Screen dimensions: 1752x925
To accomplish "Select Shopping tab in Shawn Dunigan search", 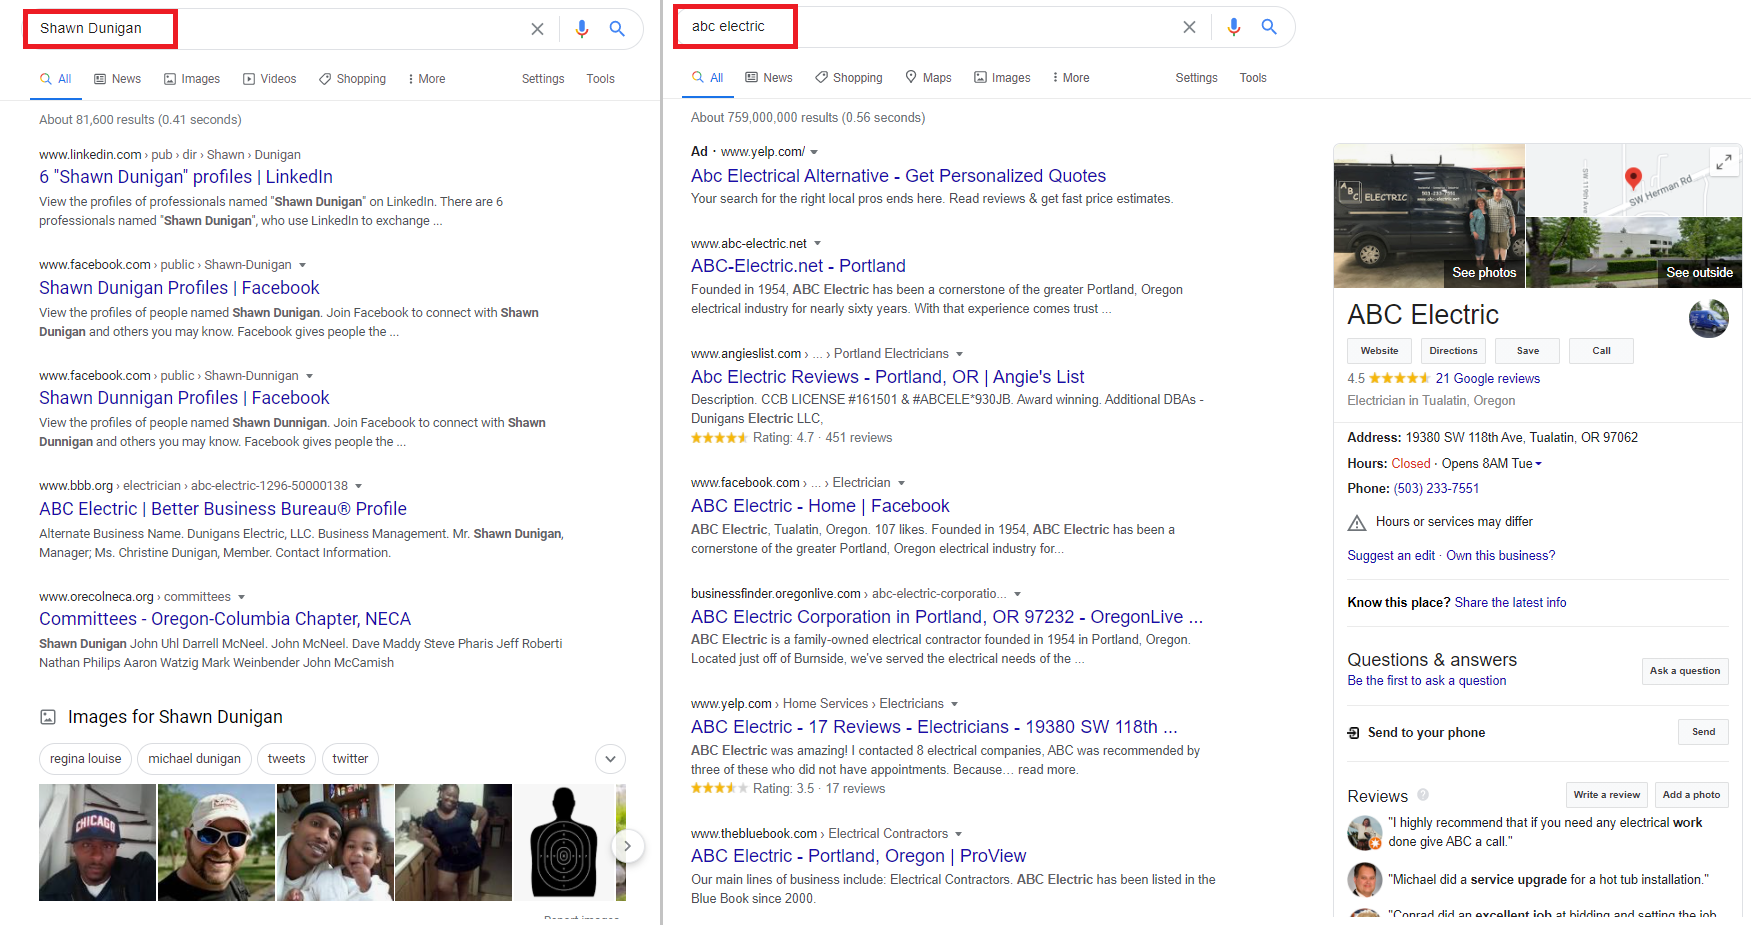I will pos(352,79).
